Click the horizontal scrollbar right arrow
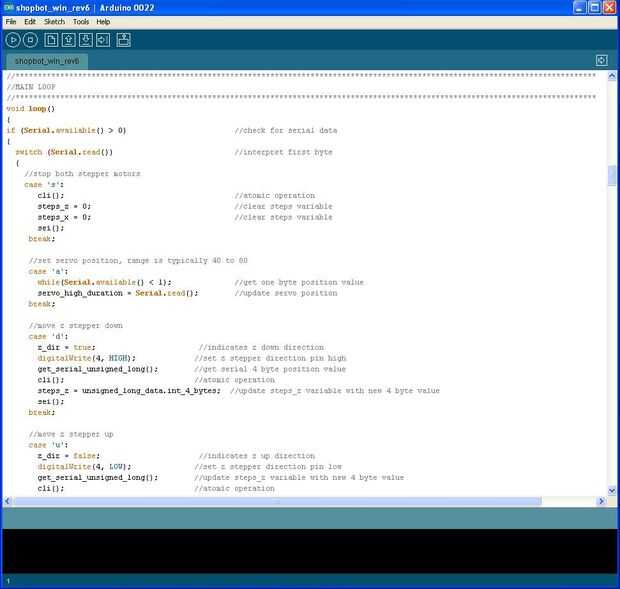This screenshot has width=620, height=589. tap(601, 501)
